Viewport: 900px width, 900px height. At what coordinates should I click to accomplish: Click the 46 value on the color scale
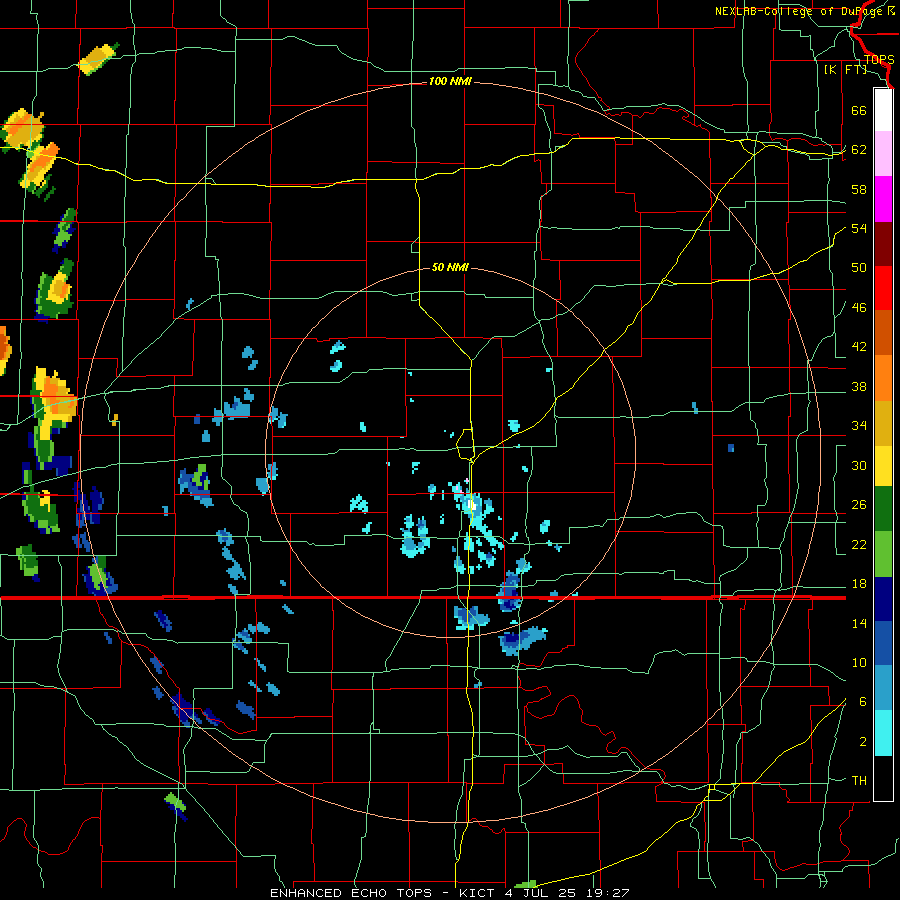859,308
